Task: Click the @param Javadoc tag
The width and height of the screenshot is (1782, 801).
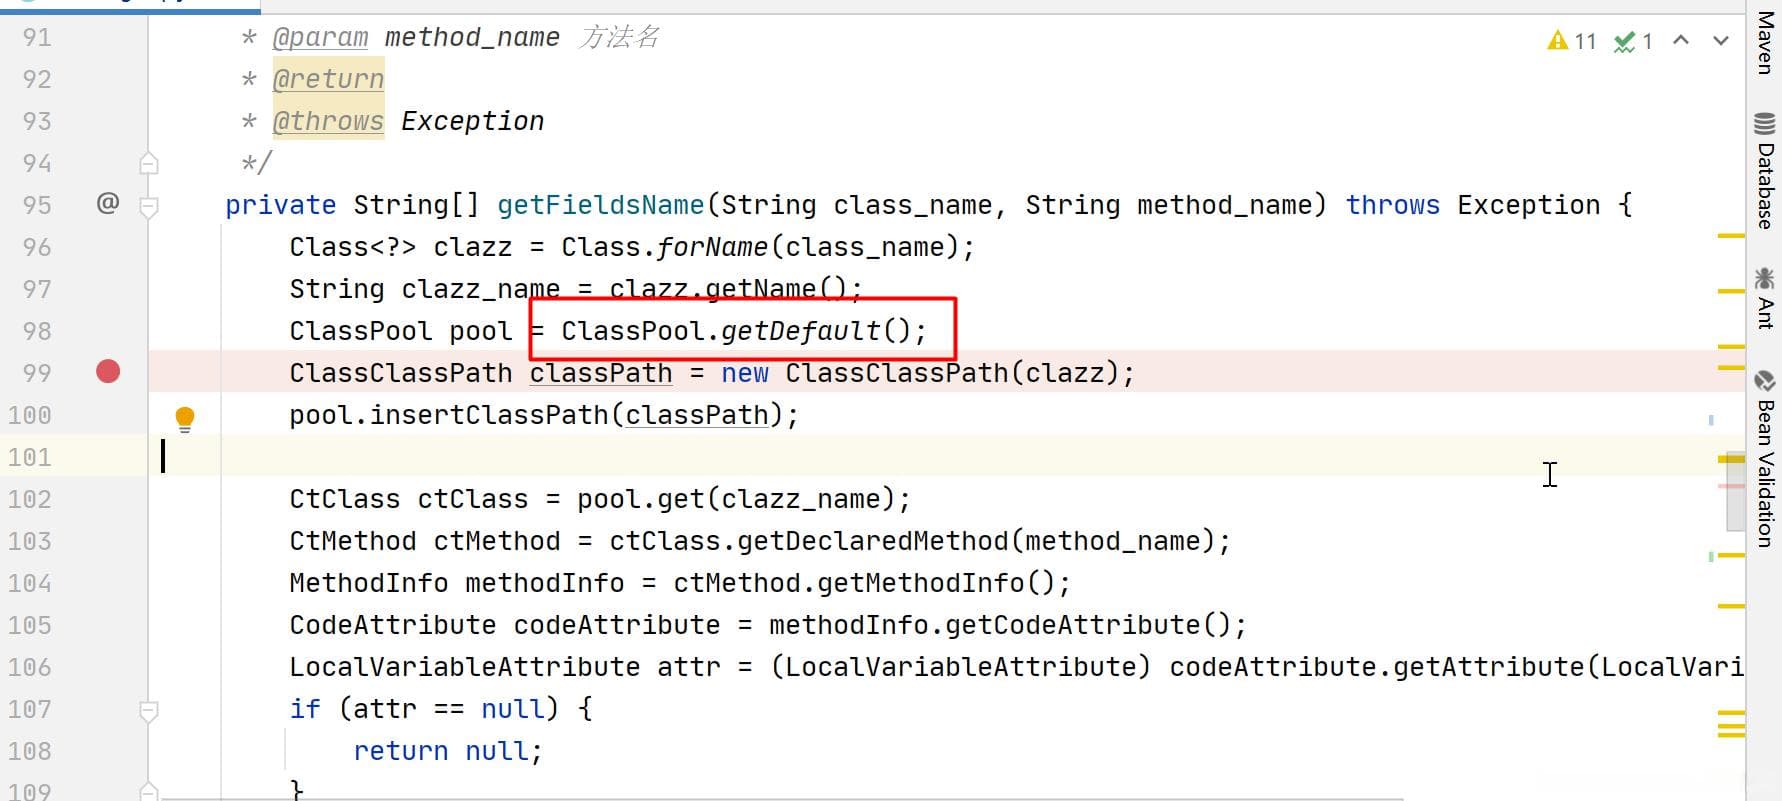Action: (x=320, y=37)
